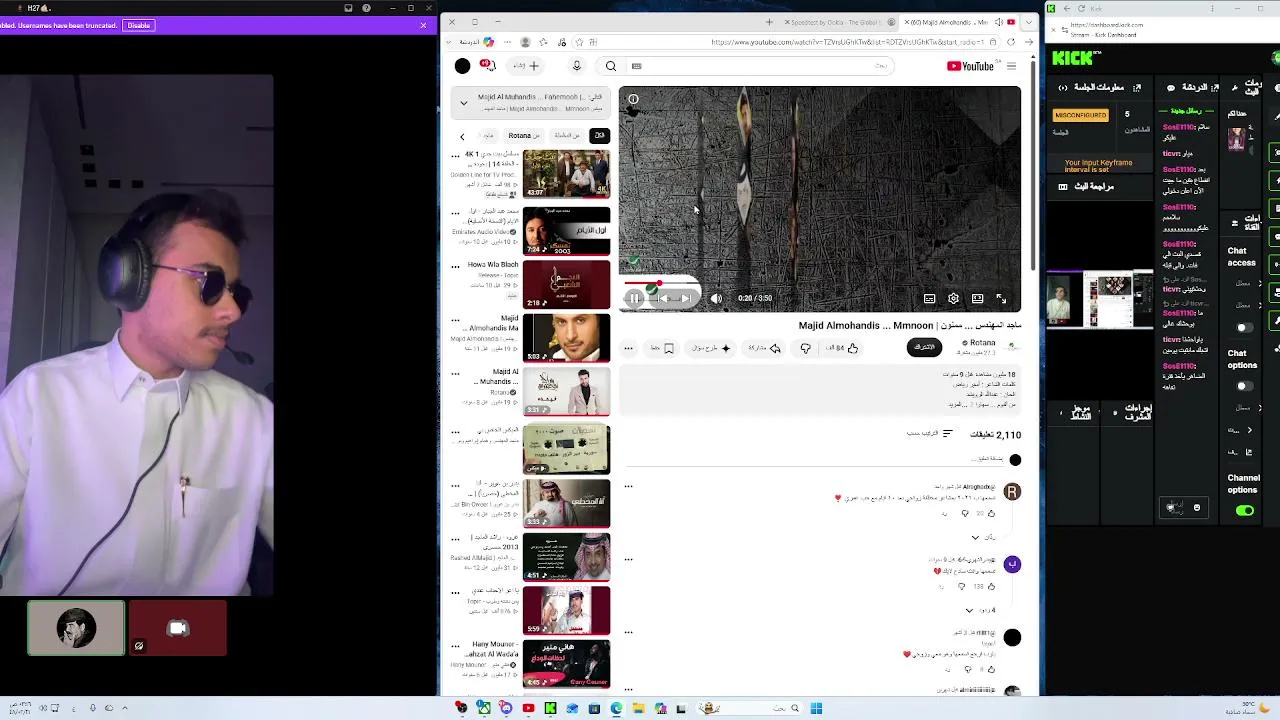Open the YouTube hamburger guide menu
The image size is (1280, 720).
tap(1011, 66)
